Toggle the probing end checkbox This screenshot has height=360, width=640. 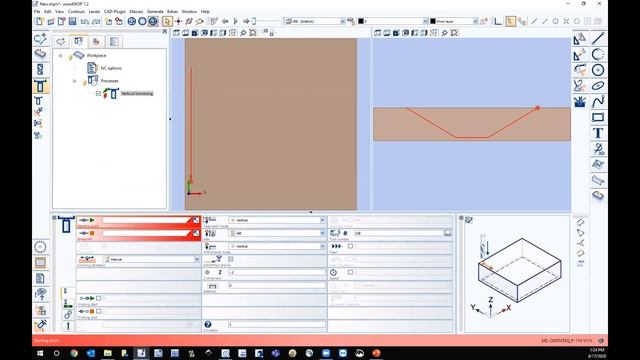[98, 311]
